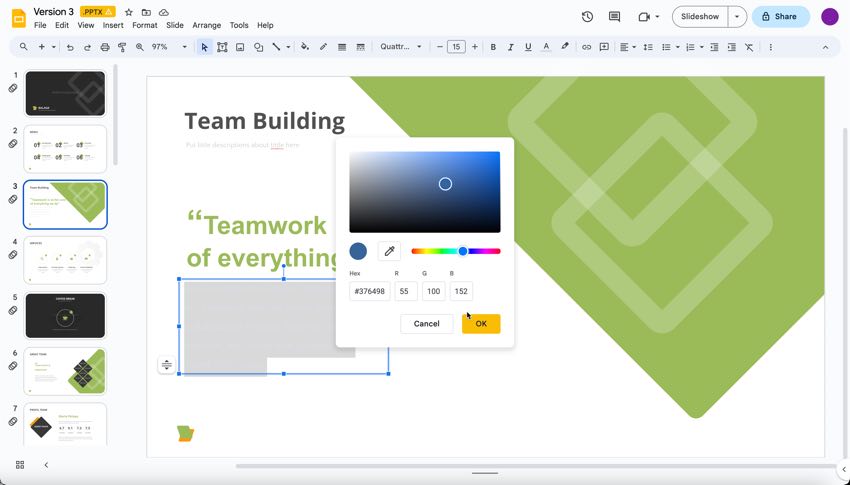Image resolution: width=850 pixels, height=485 pixels.
Task: Open the Edit menu
Action: [x=62, y=25]
